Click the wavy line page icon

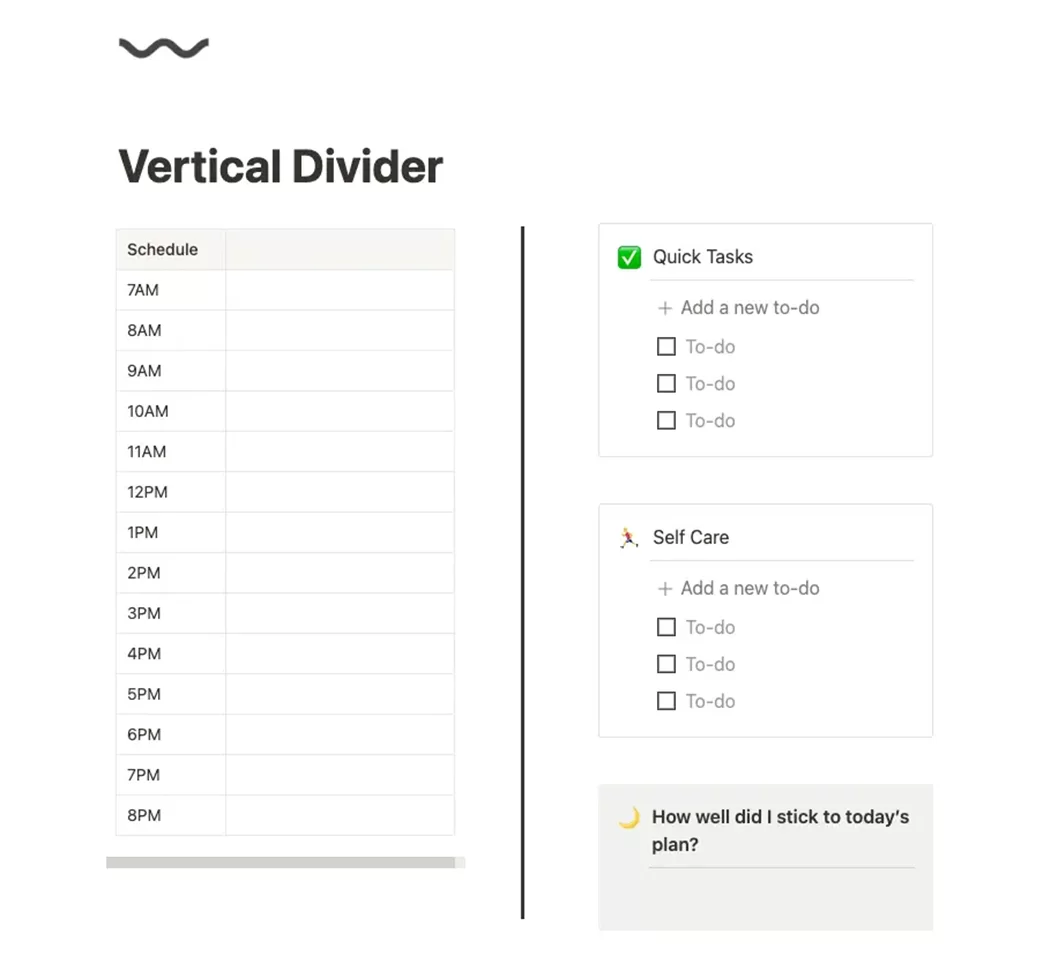164,48
